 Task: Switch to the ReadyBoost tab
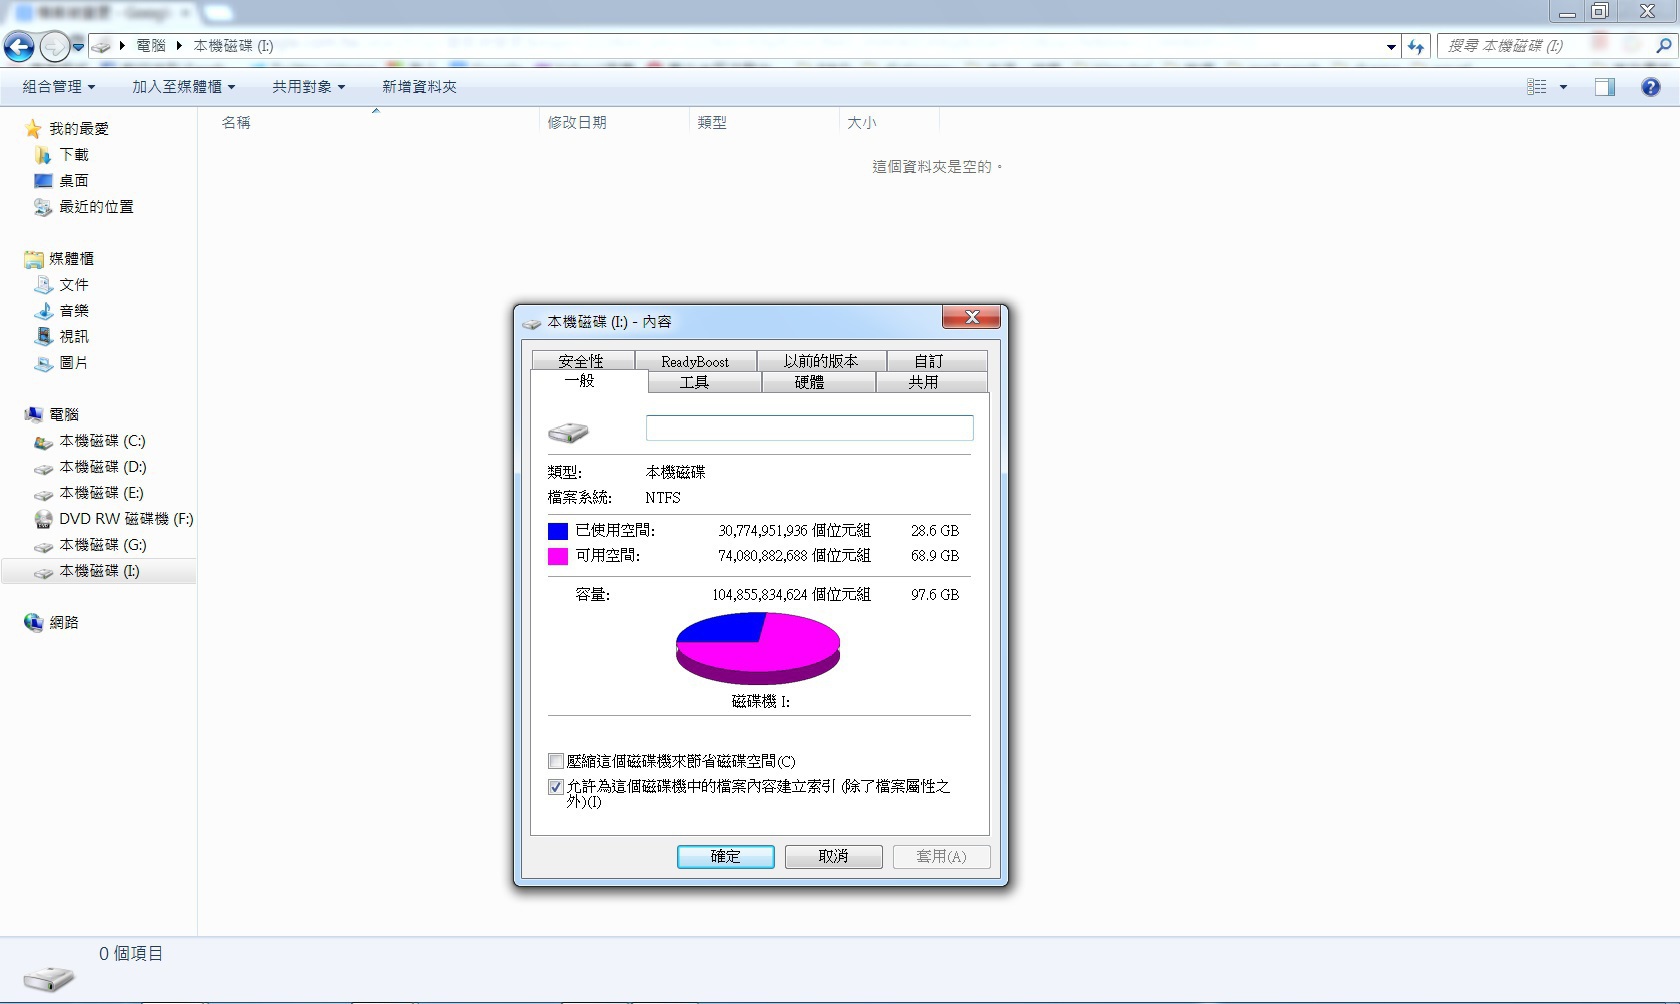click(x=694, y=361)
